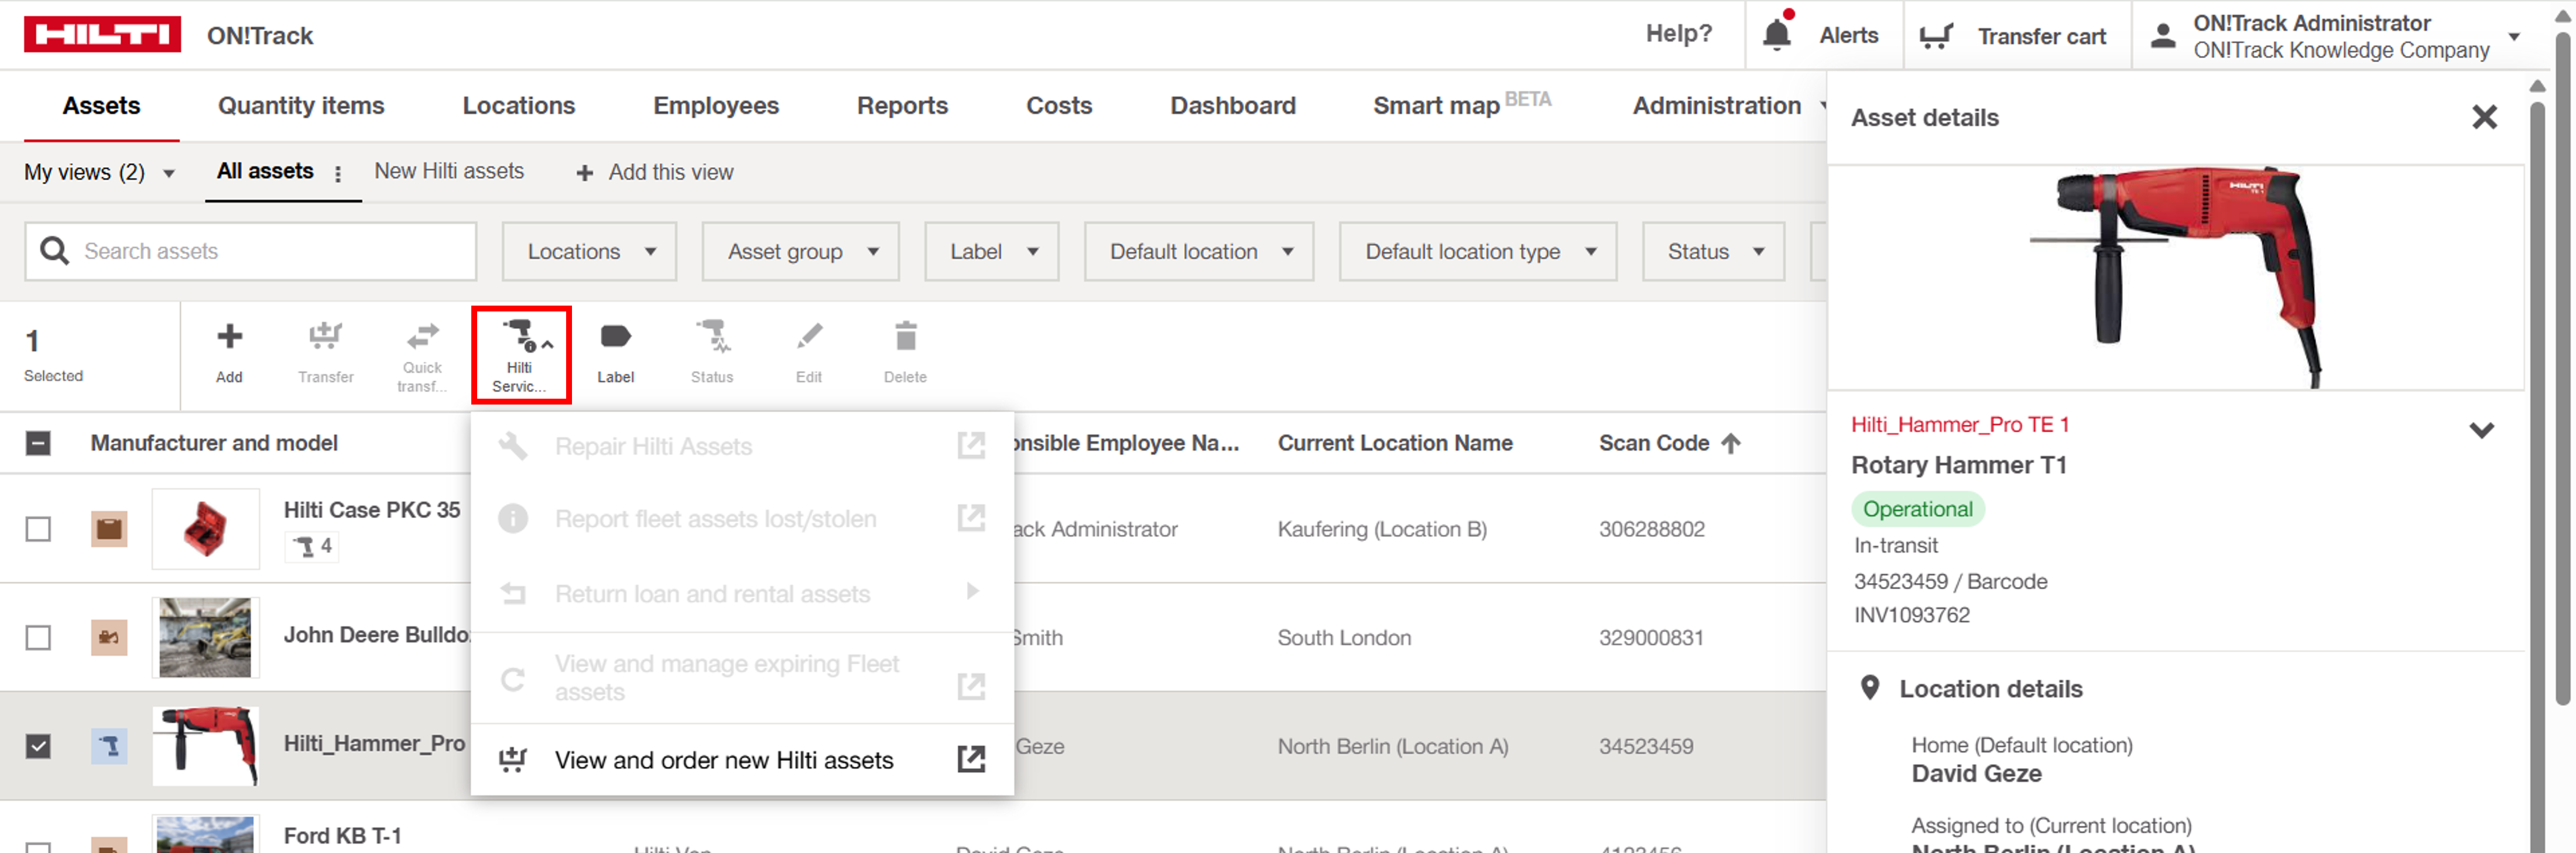The width and height of the screenshot is (2576, 853).
Task: Open the Transfer cart icon
Action: (x=1936, y=36)
